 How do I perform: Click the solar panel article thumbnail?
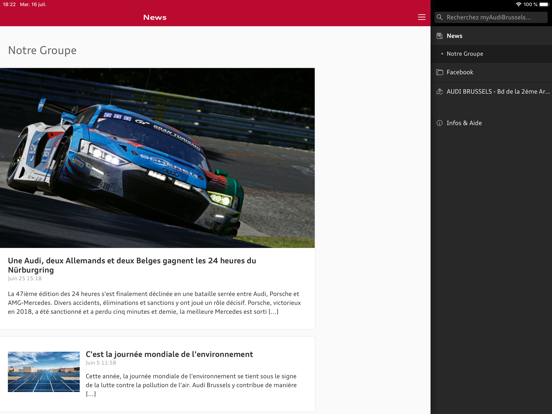coord(44,372)
